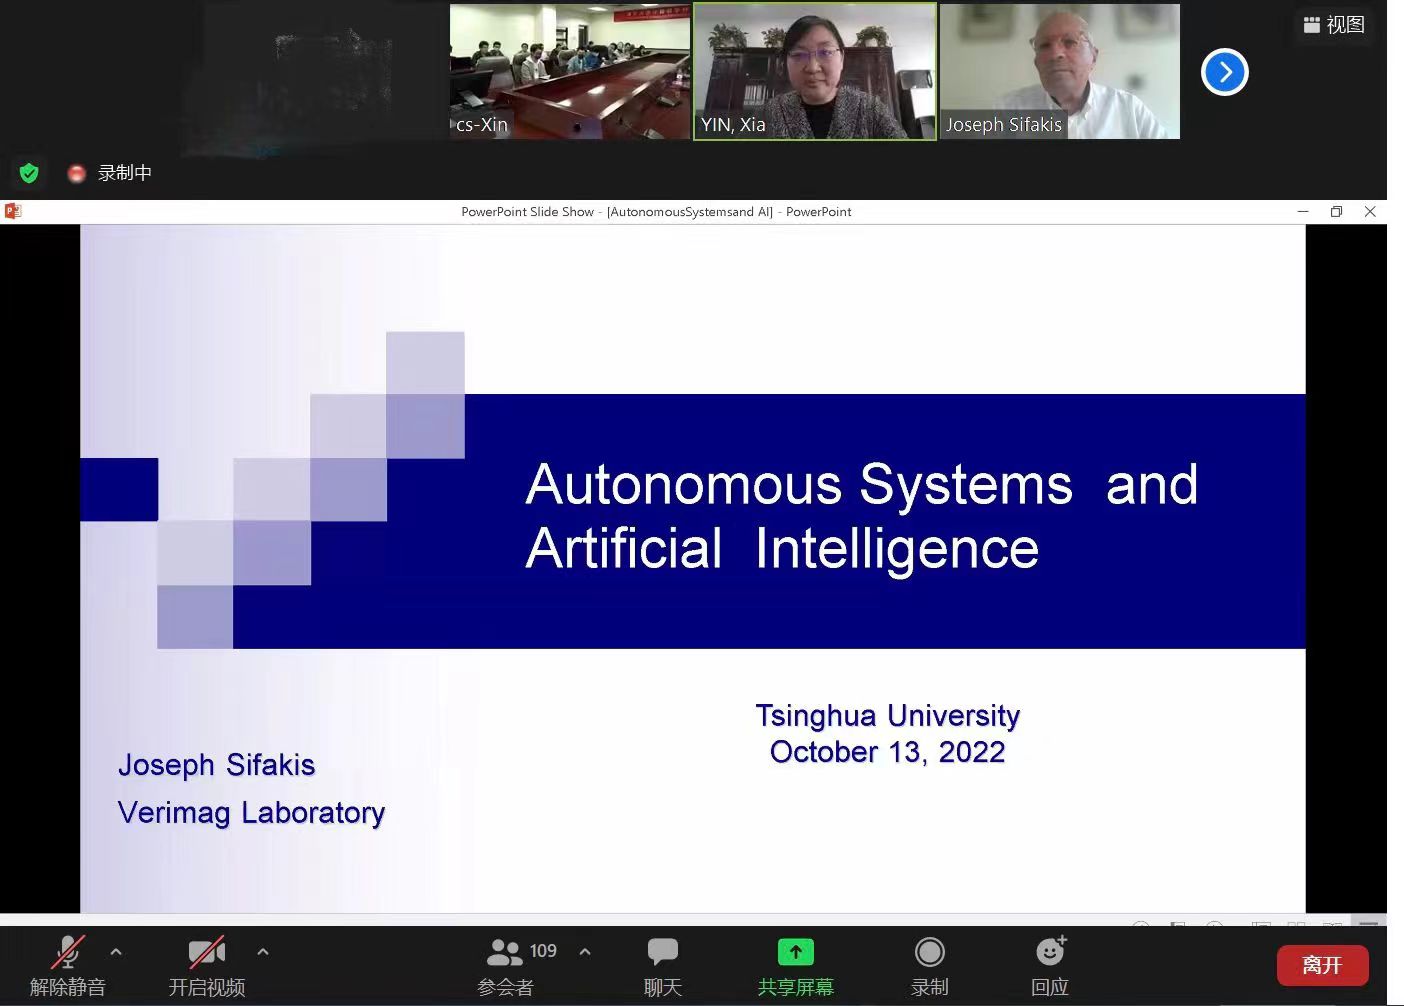This screenshot has height=1006, width=1404.
Task: Open the 视图 view menu
Action: [x=1334, y=25]
